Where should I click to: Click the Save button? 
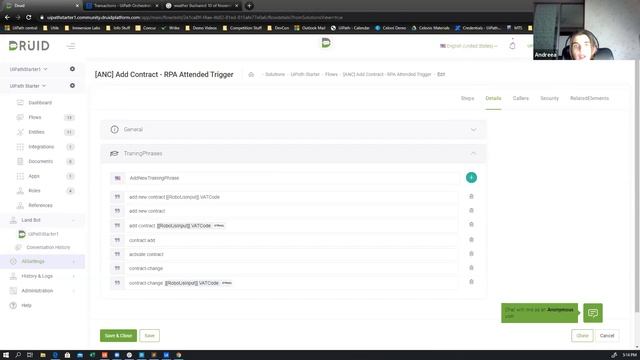149,336
